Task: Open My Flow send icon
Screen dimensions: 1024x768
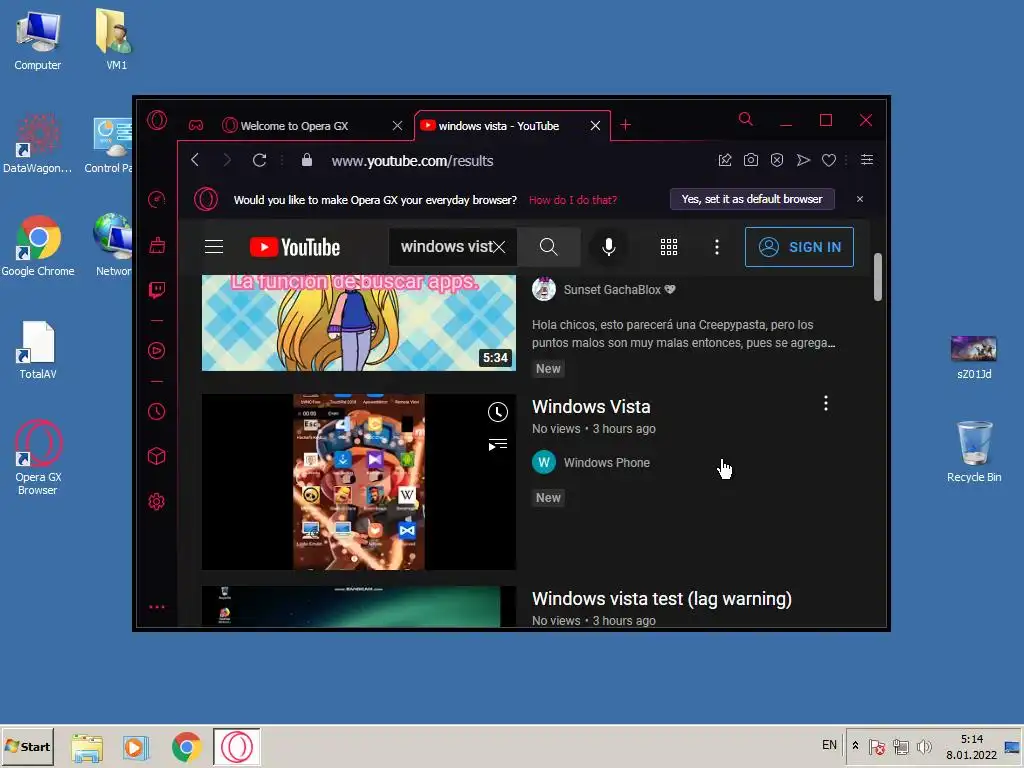Action: point(803,160)
